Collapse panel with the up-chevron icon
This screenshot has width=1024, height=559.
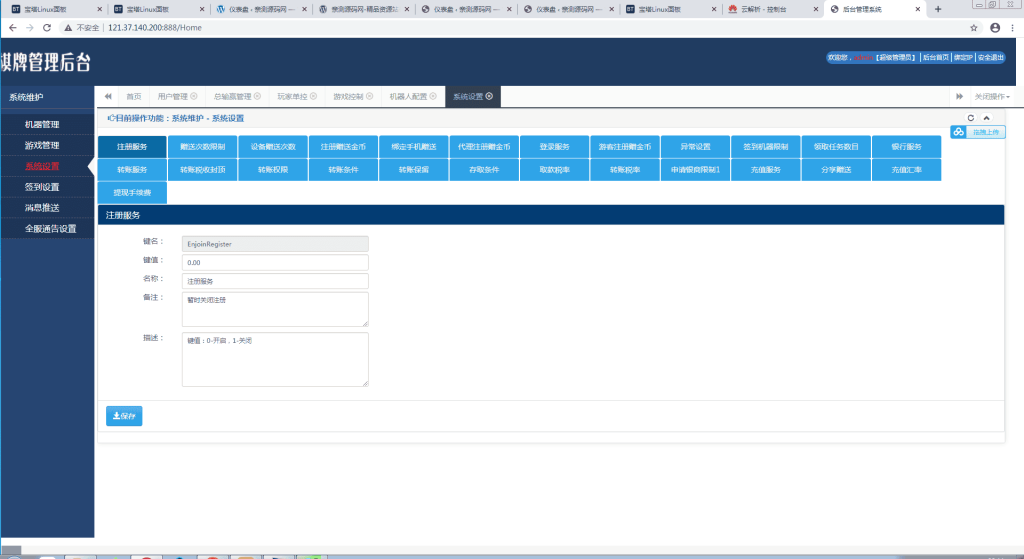click(x=986, y=118)
